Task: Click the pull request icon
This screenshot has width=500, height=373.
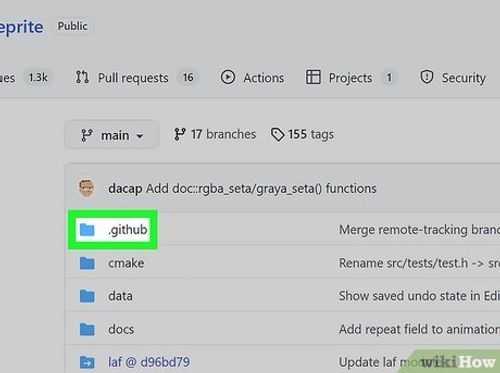Action: tap(82, 77)
